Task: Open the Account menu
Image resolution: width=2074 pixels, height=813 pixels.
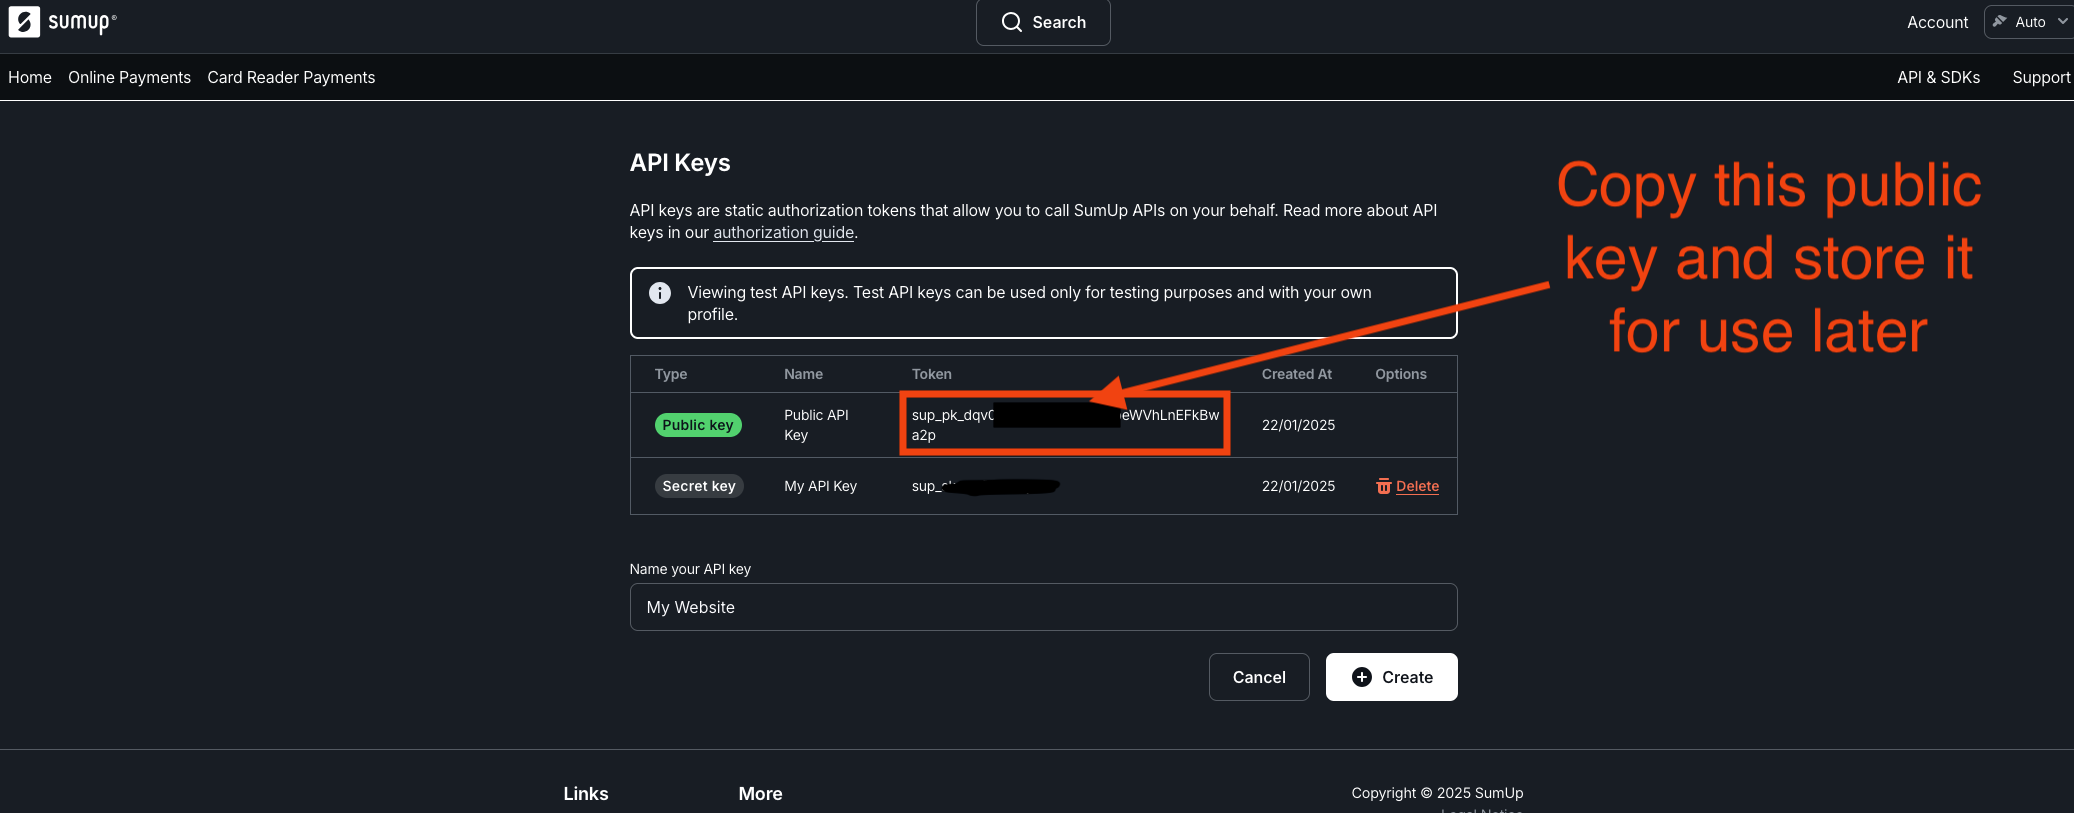Action: [x=1937, y=22]
